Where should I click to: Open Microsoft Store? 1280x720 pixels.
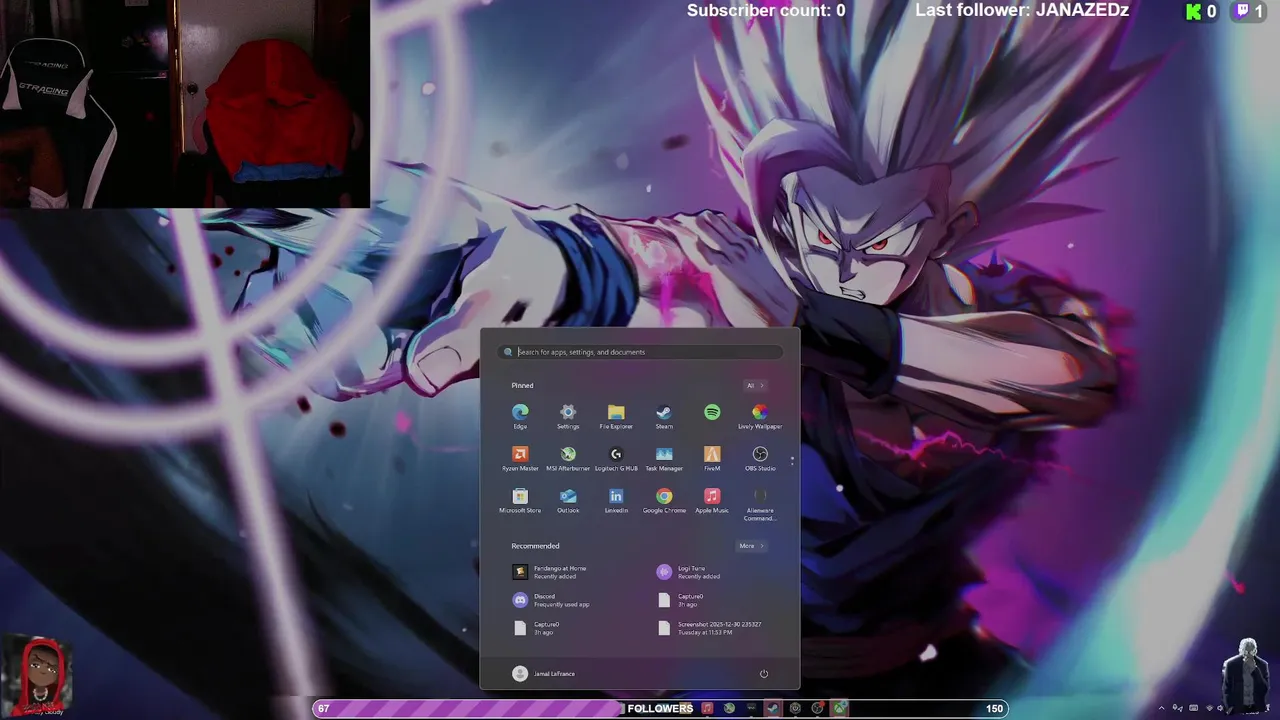[520, 501]
